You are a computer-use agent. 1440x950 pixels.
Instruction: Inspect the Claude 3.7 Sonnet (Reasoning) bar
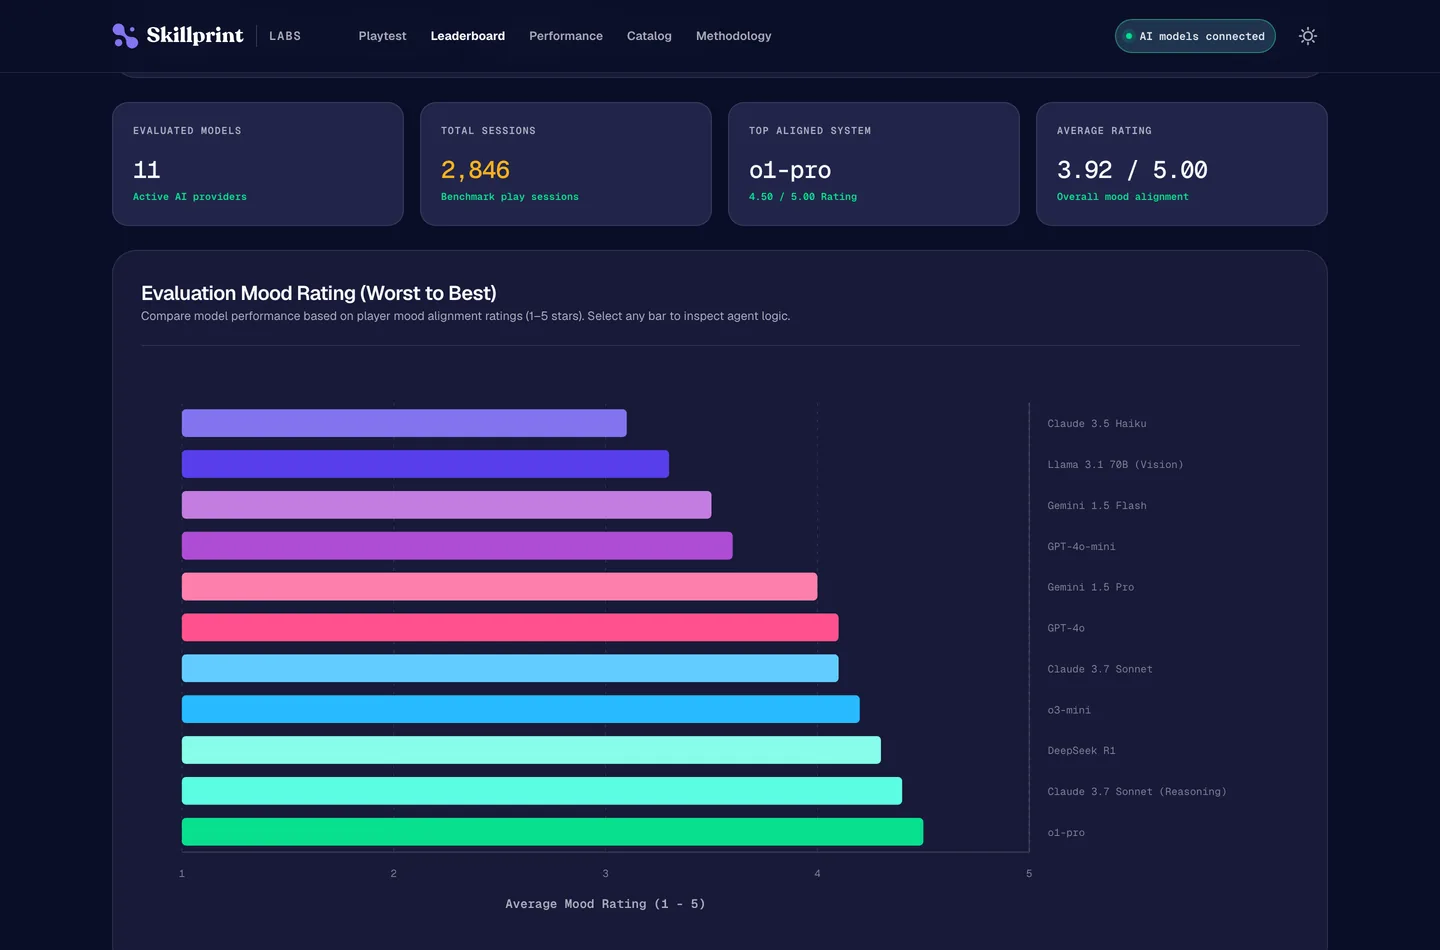click(542, 791)
